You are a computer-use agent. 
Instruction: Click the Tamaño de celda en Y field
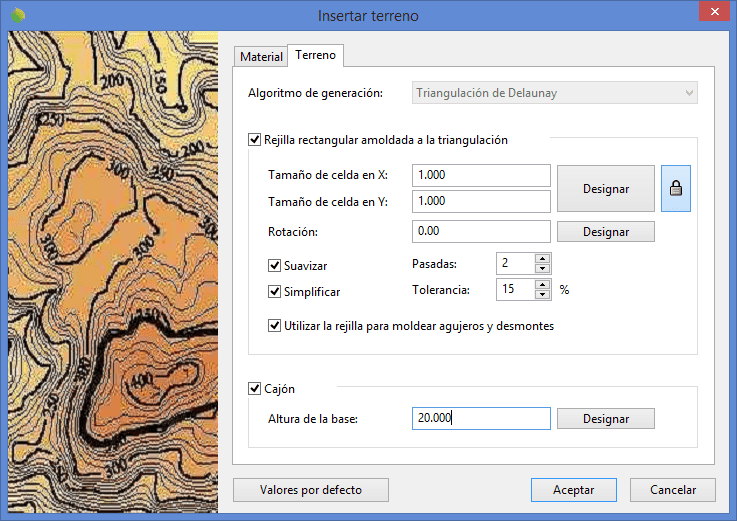click(x=481, y=201)
